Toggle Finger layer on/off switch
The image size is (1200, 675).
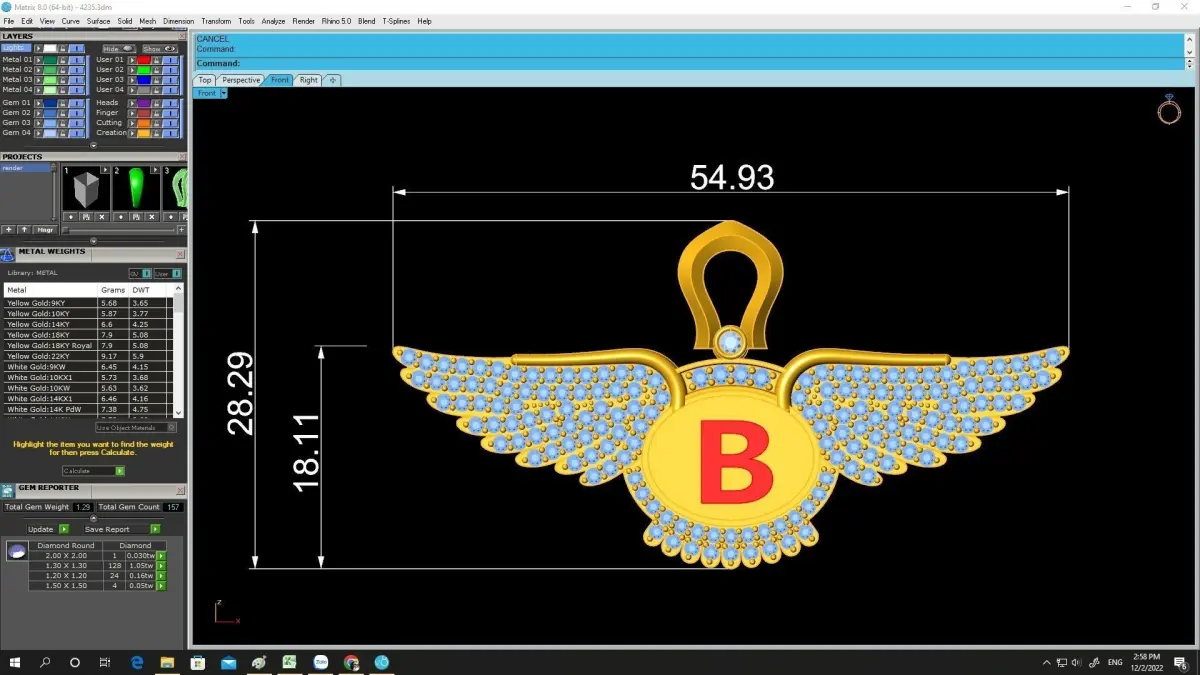pyautogui.click(x=170, y=113)
